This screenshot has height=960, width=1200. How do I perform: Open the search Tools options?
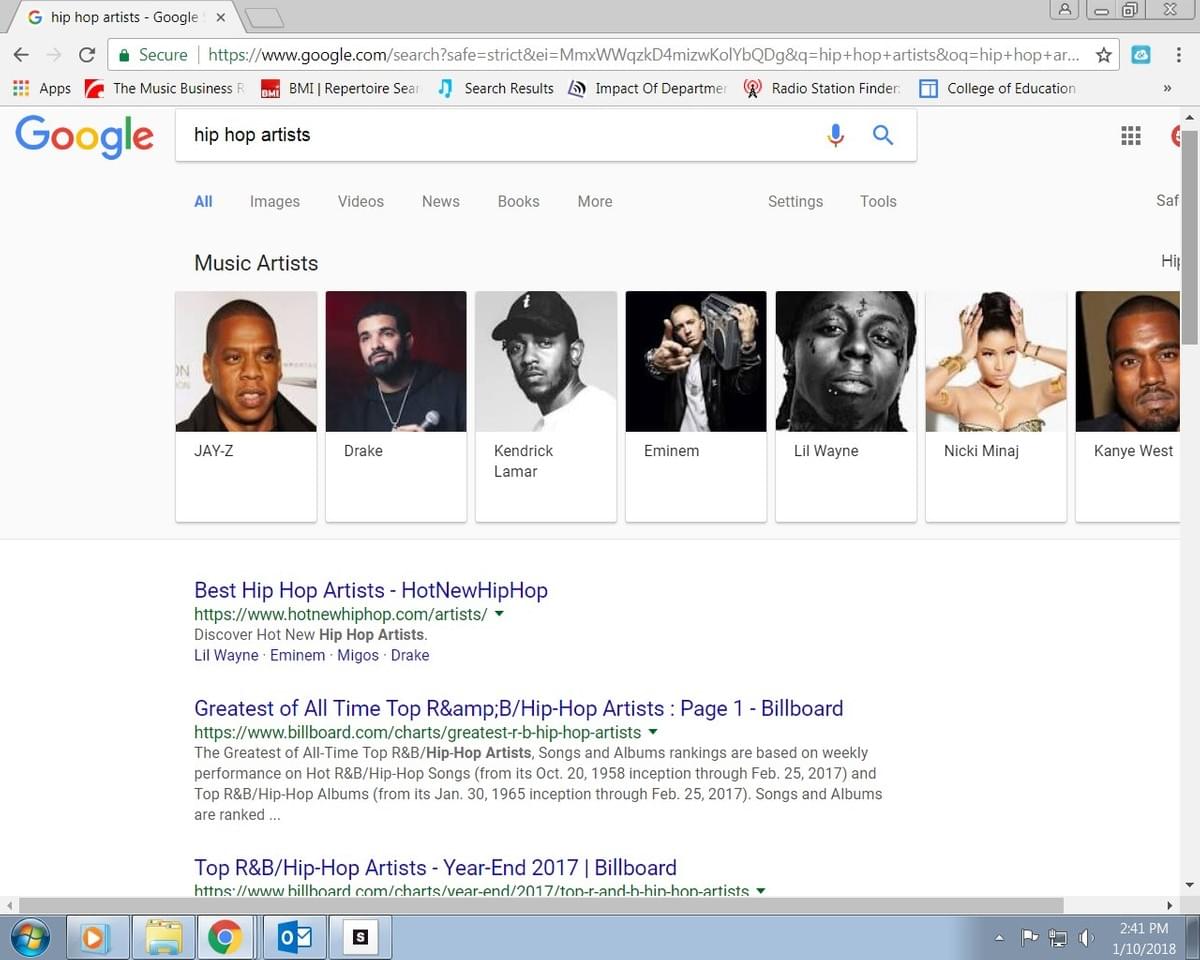pyautogui.click(x=878, y=201)
